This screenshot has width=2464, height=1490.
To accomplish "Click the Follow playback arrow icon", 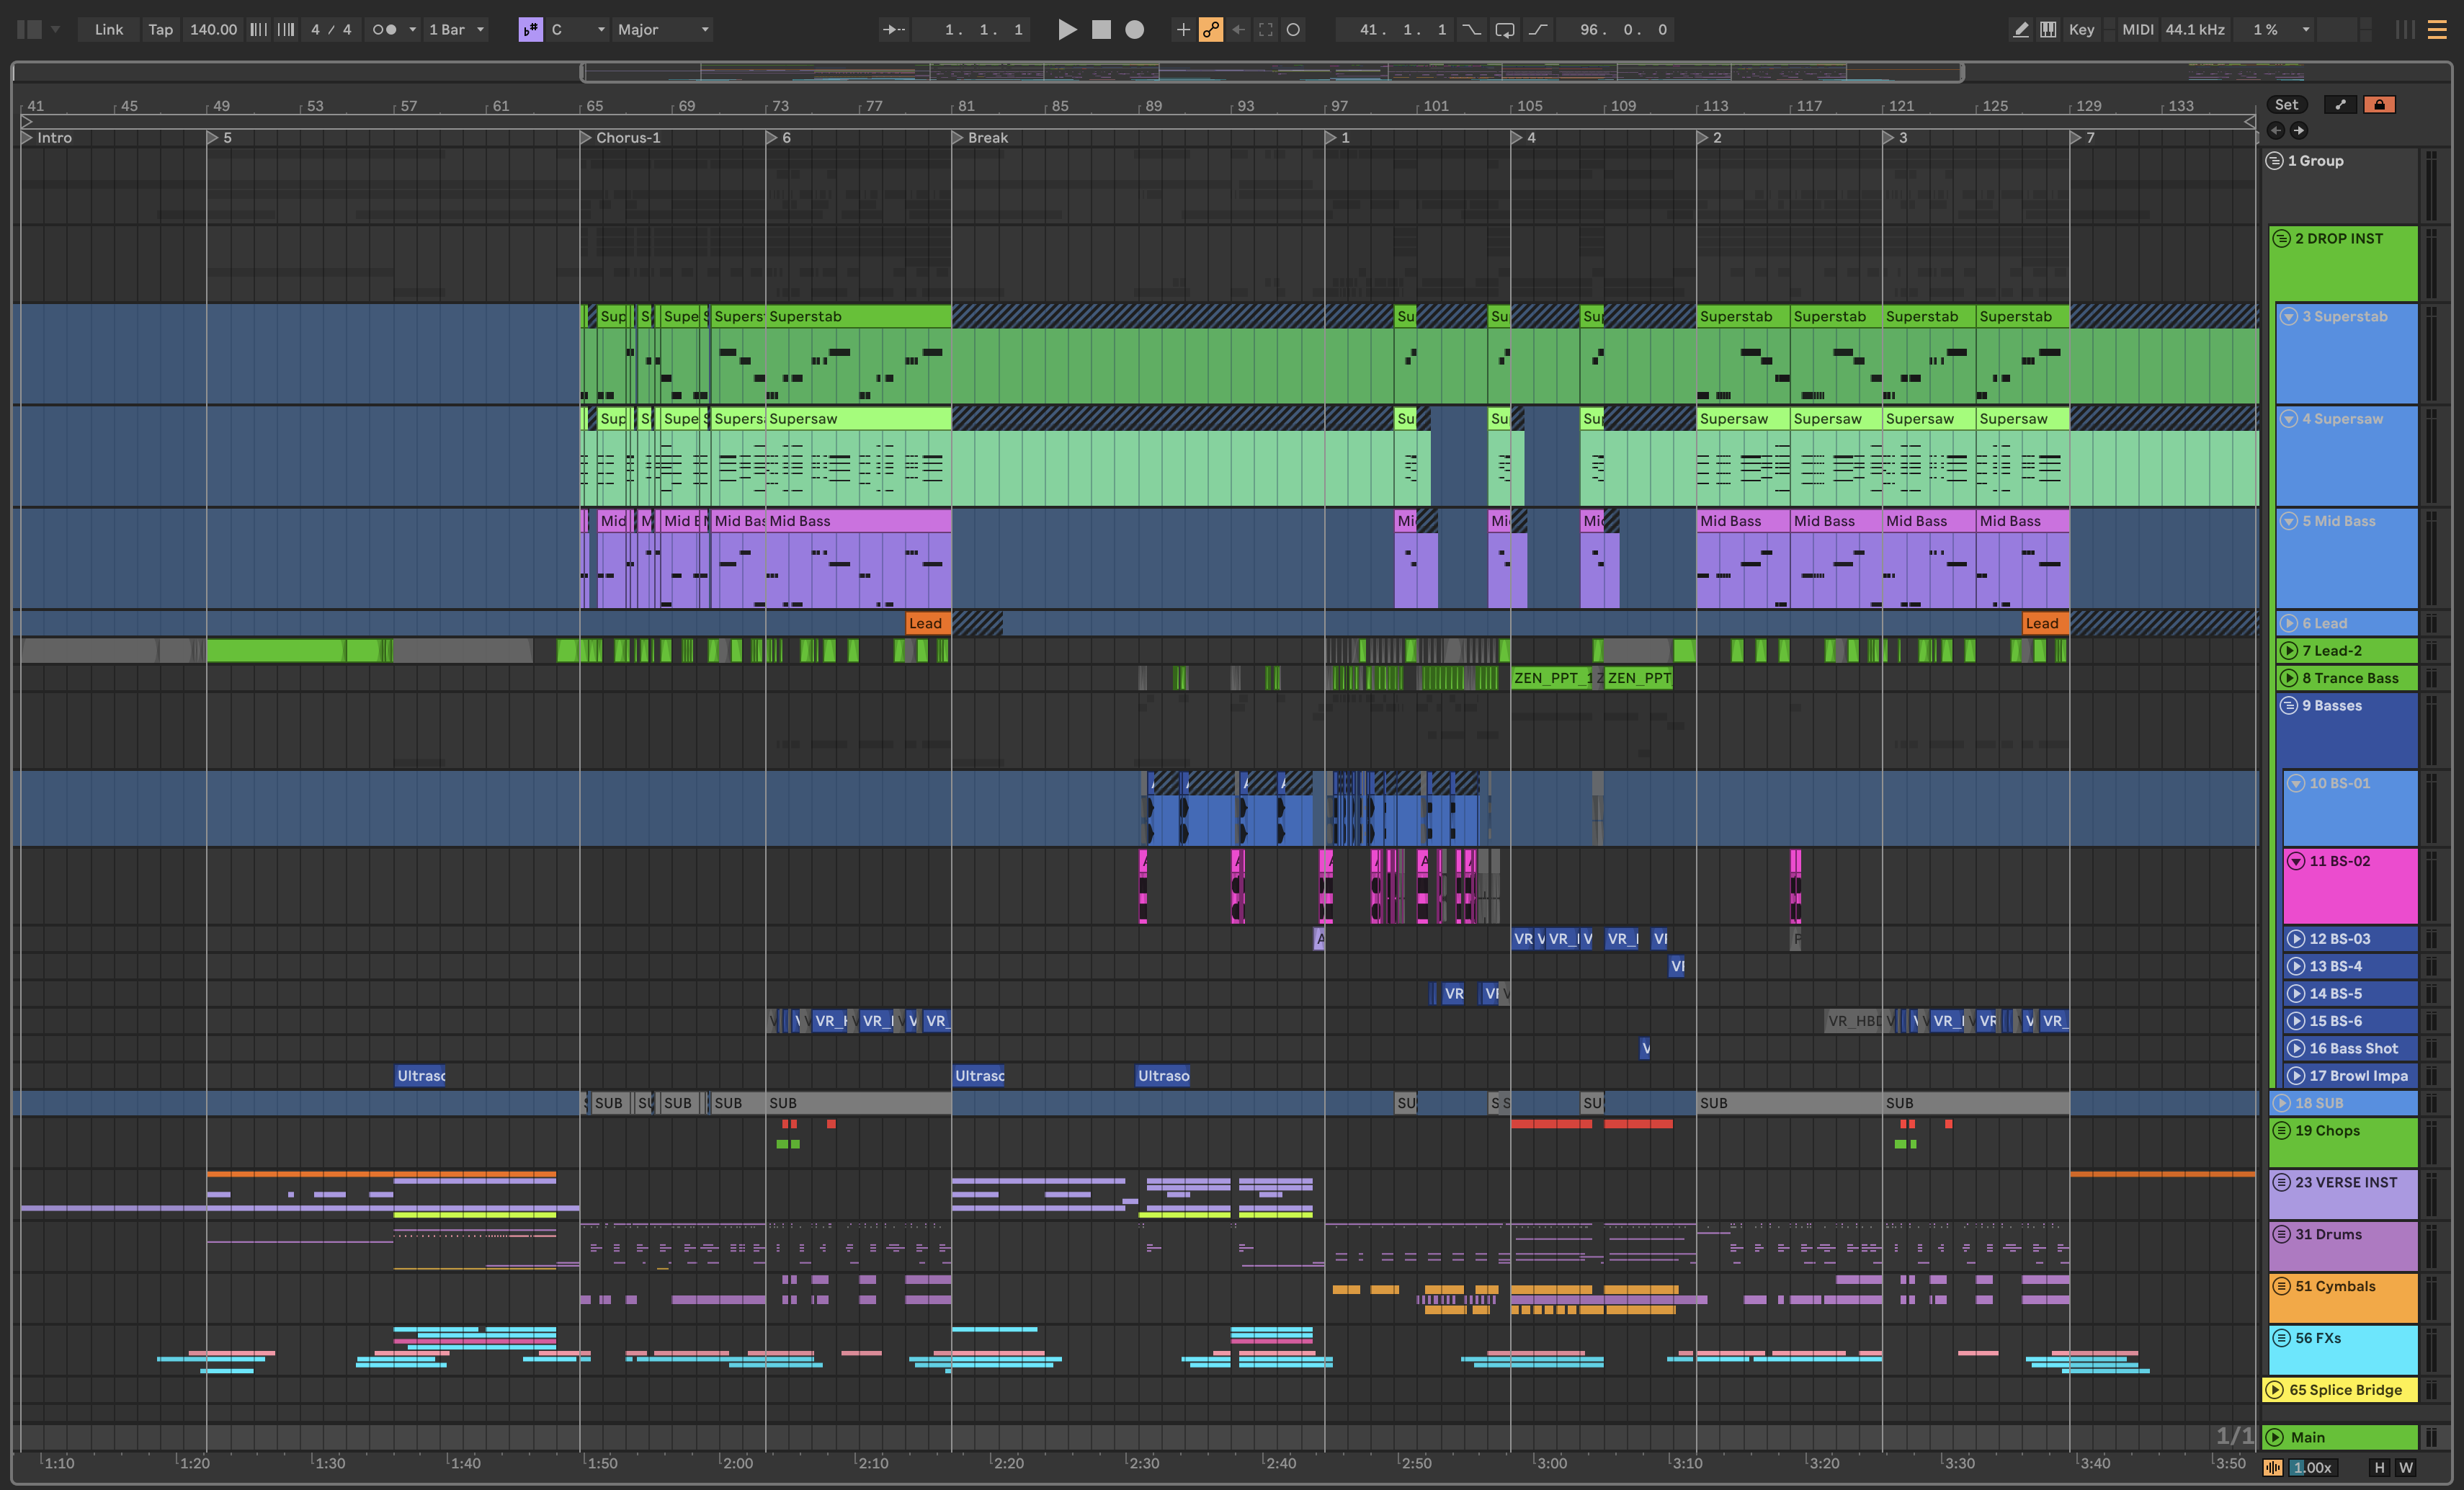I will coord(893,30).
